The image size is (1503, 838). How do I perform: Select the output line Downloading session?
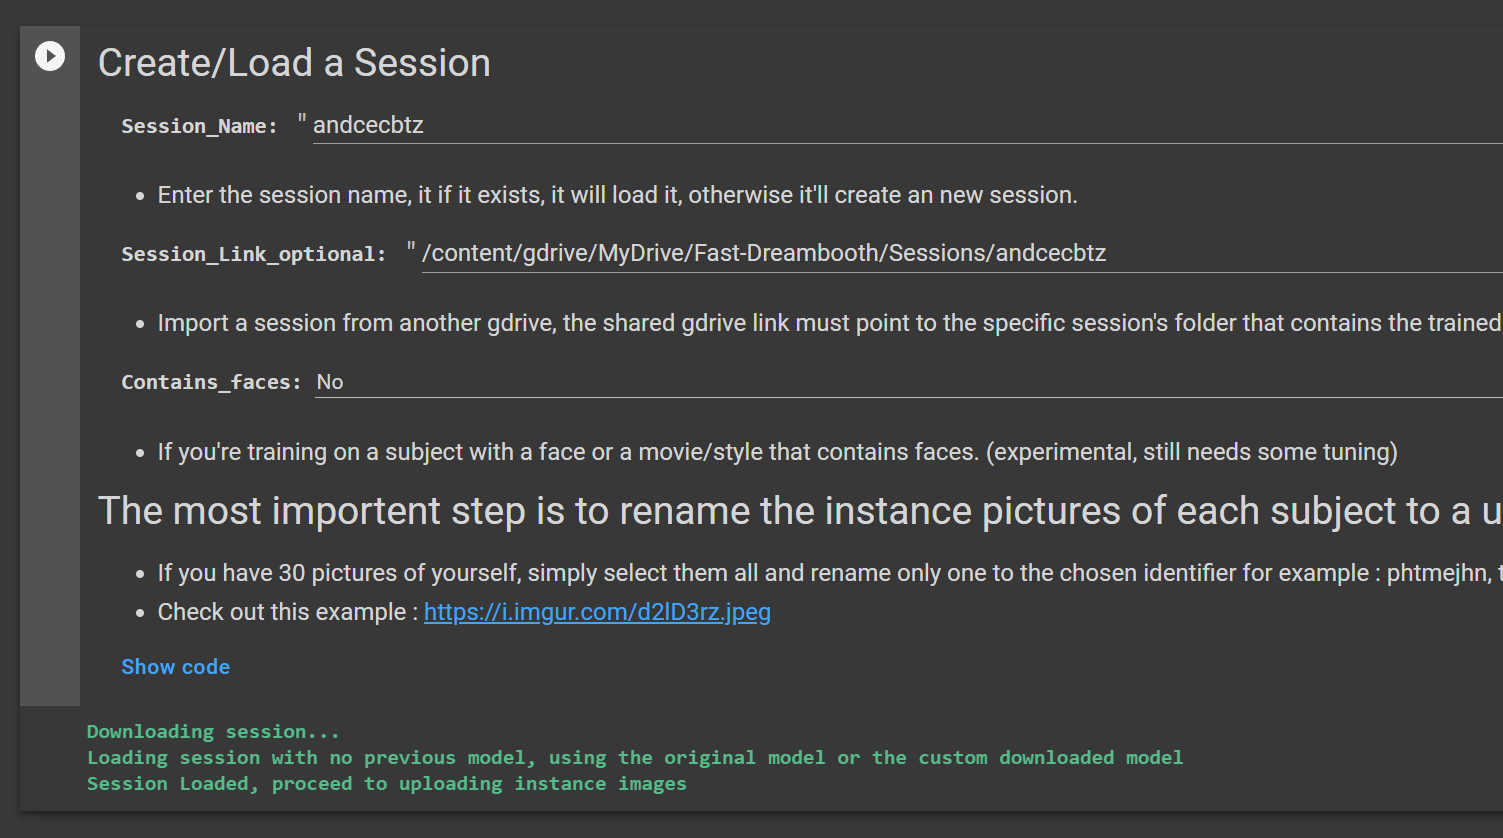212,731
